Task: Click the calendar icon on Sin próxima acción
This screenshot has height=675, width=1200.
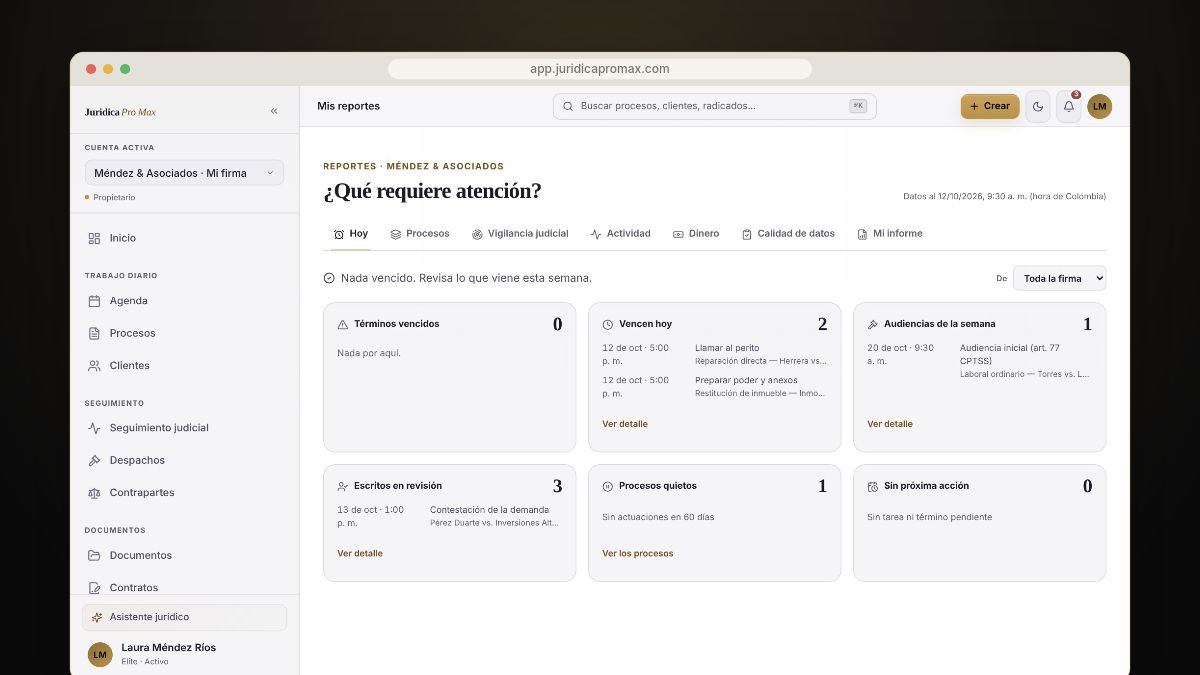Action: point(873,487)
